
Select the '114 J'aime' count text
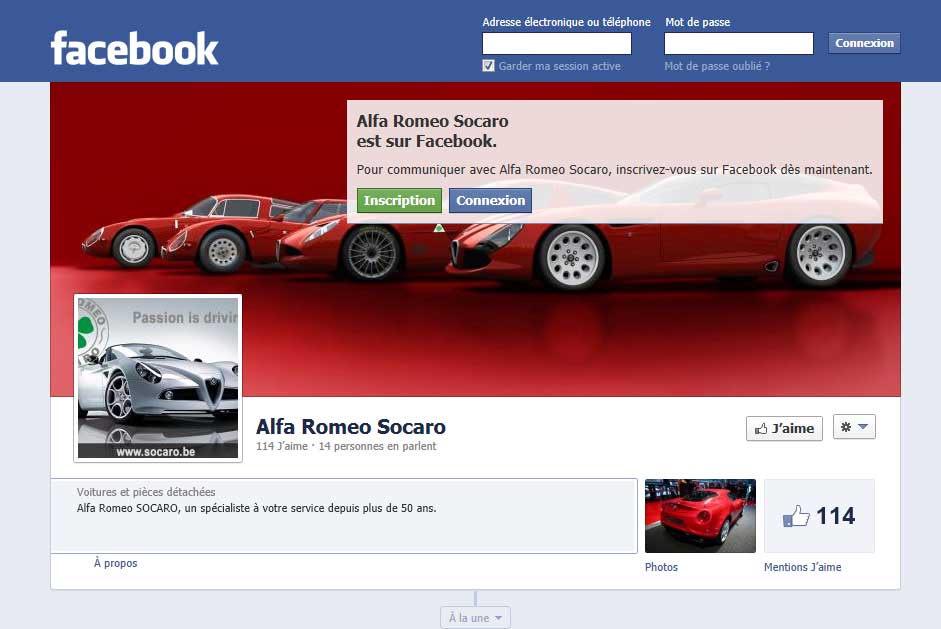tap(281, 446)
